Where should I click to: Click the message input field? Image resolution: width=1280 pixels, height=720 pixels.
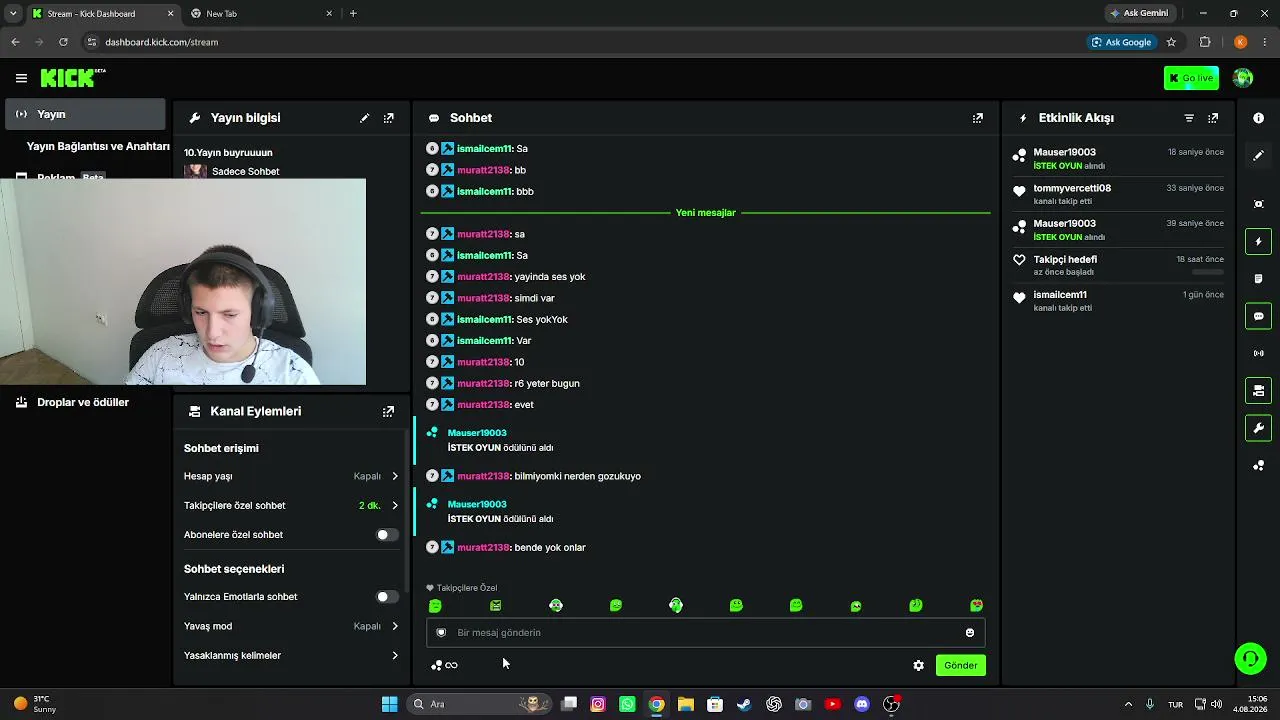coord(706,632)
